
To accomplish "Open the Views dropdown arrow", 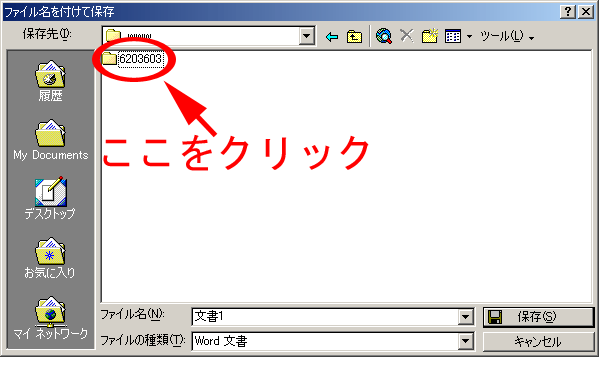I will [469, 37].
